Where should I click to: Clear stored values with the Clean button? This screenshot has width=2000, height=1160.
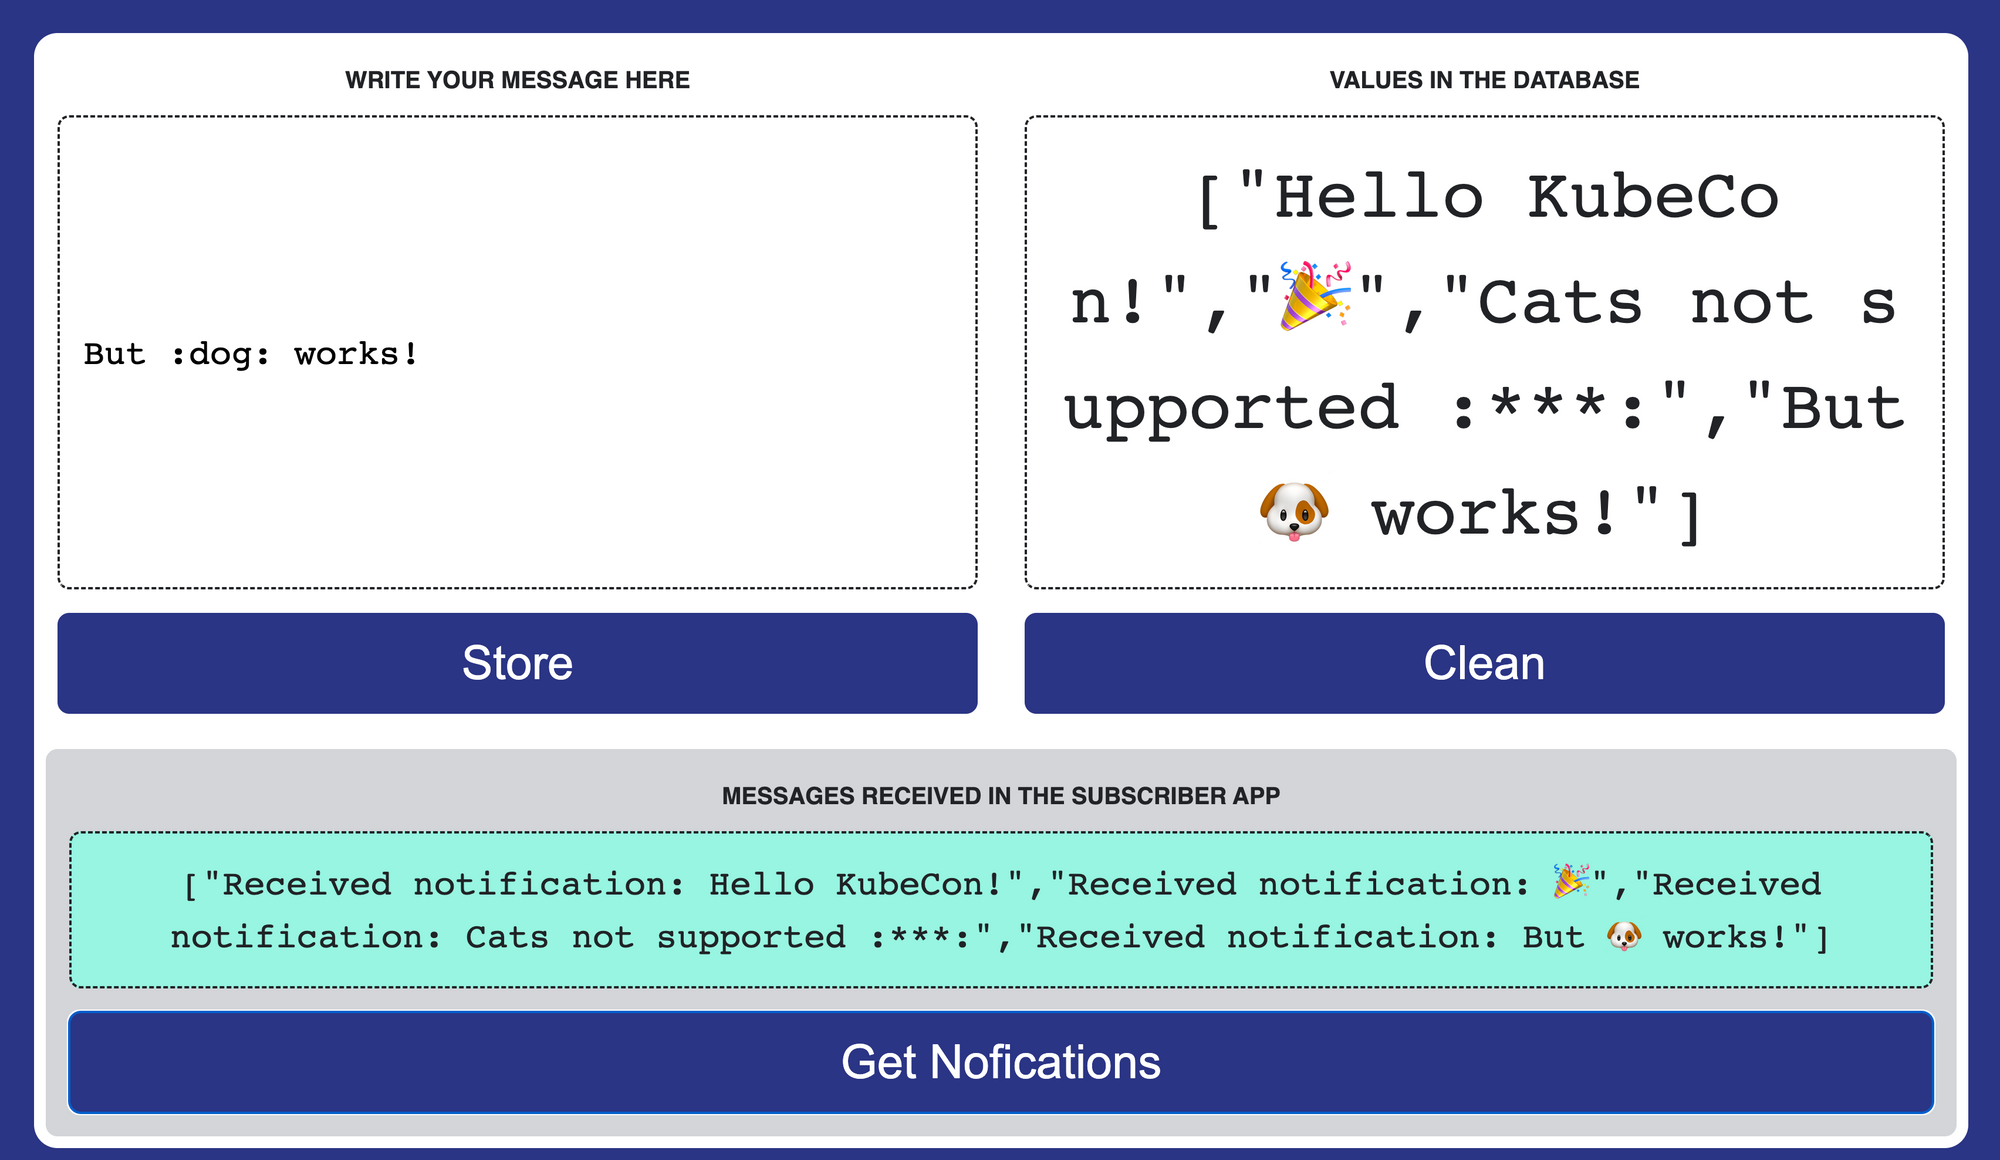[1484, 663]
